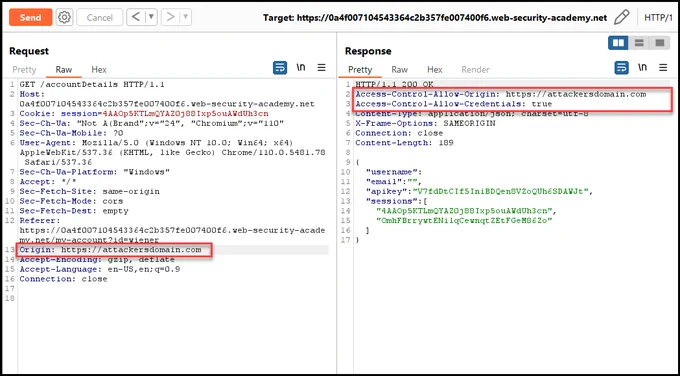Toggle non-printable \n characters in Request
The height and width of the screenshot is (376, 680).
click(301, 68)
